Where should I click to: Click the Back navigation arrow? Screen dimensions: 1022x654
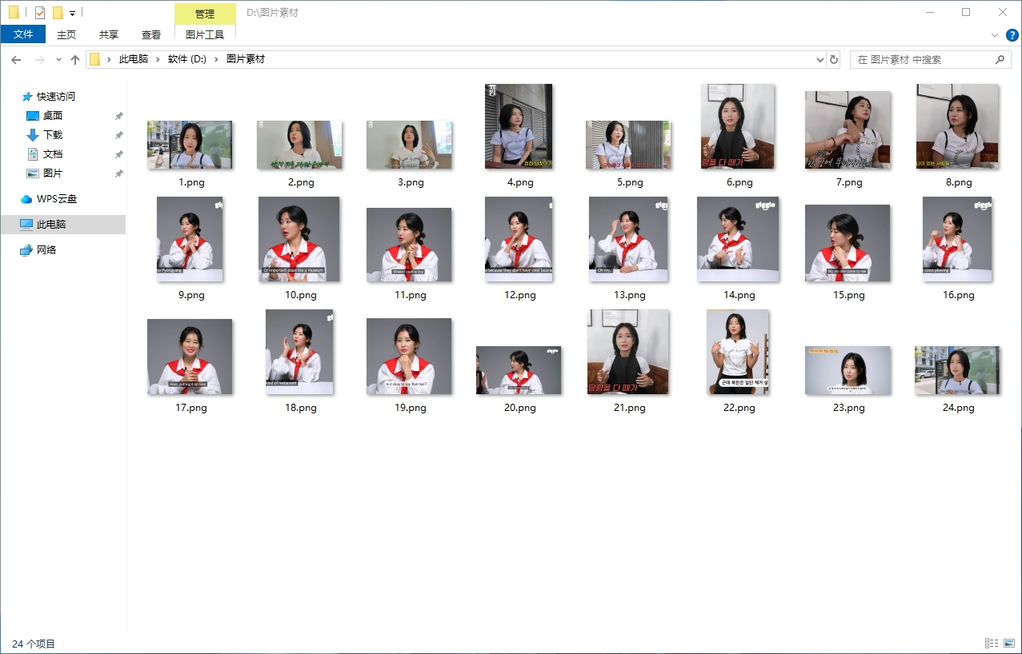(16, 60)
